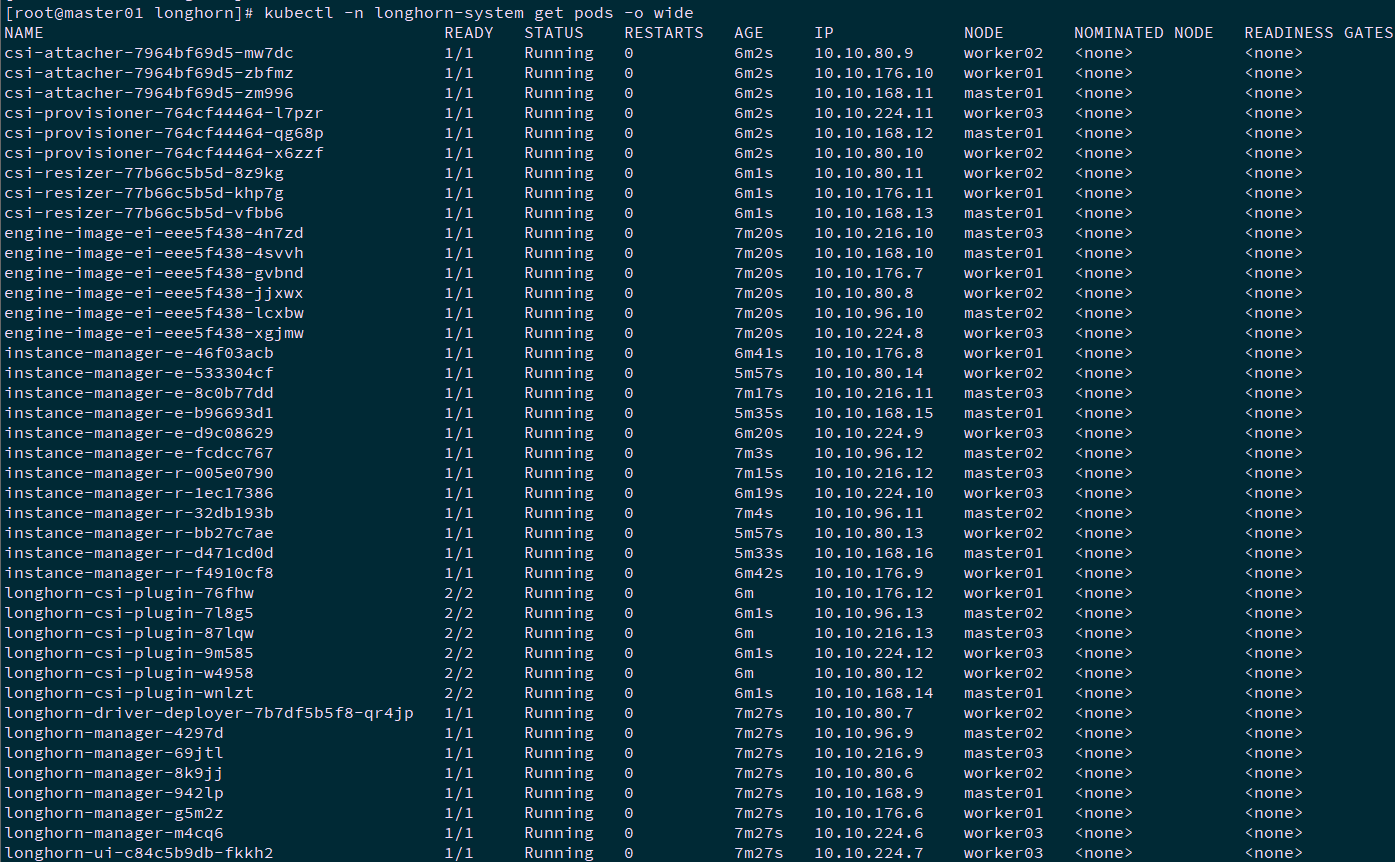Select the READINESS GATES column header
This screenshot has width=1395, height=862.
[x=1319, y=33]
